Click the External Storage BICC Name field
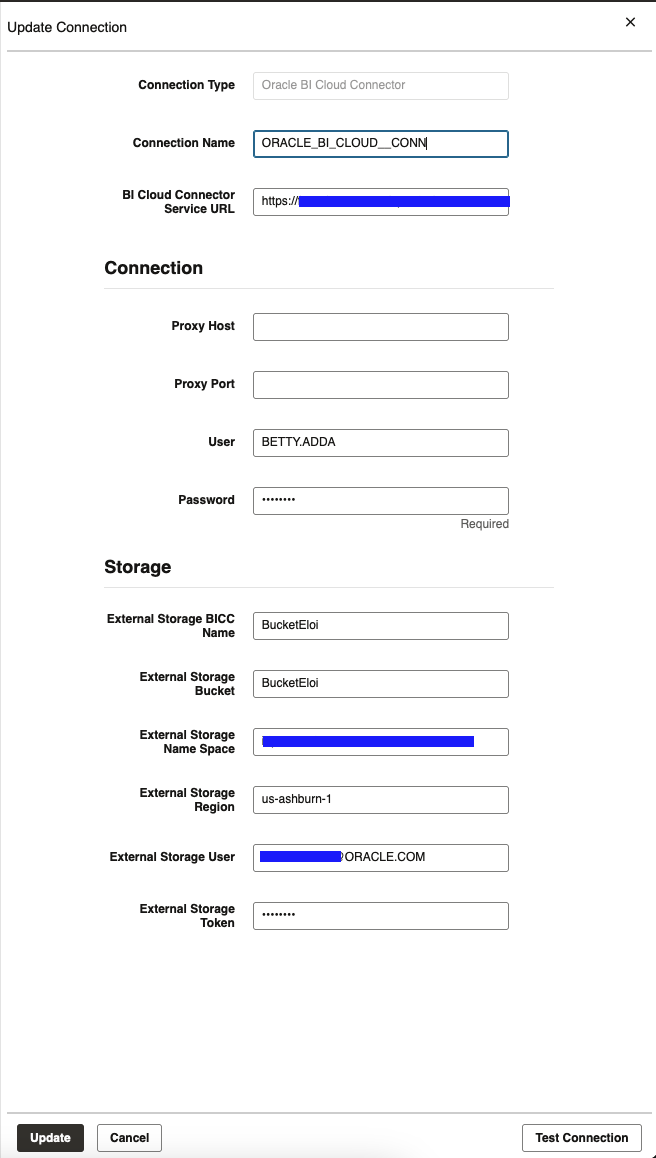Viewport: 656px width, 1158px height. pyautogui.click(x=380, y=625)
